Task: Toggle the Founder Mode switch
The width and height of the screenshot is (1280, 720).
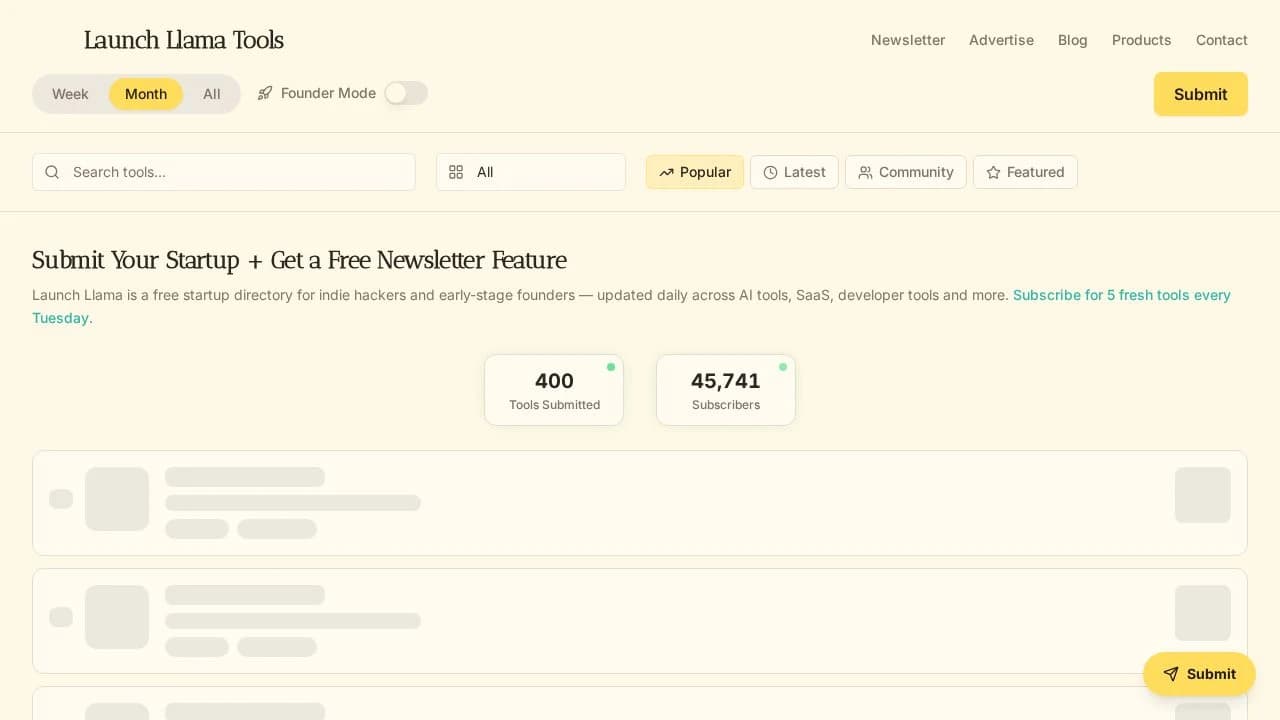Action: (x=406, y=93)
